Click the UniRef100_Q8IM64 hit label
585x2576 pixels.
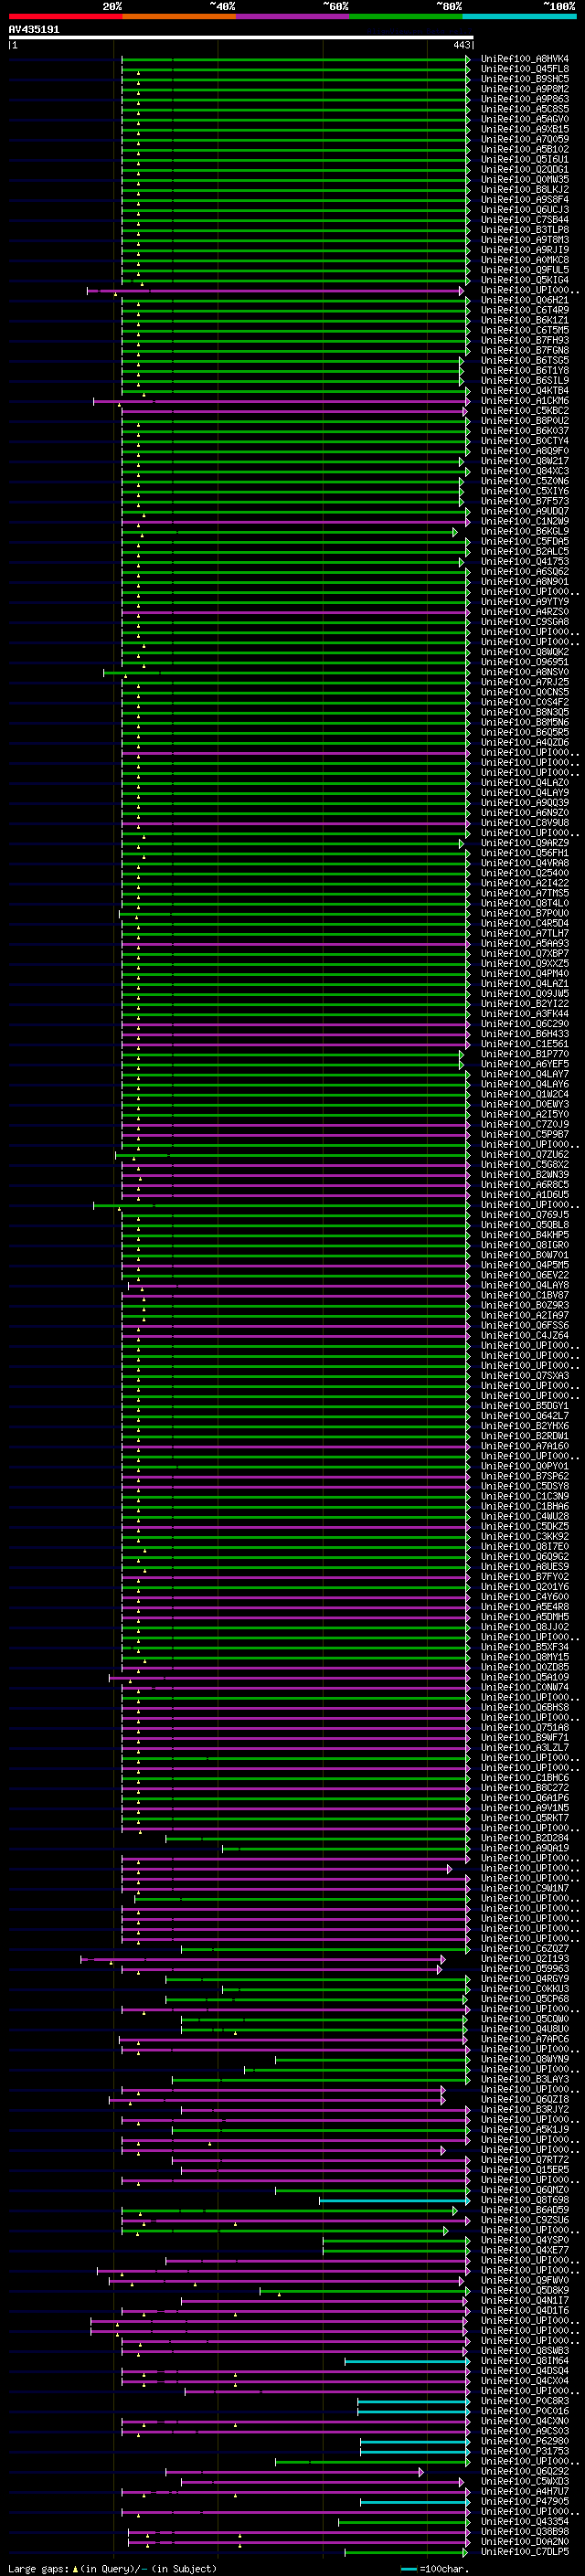tap(525, 2361)
